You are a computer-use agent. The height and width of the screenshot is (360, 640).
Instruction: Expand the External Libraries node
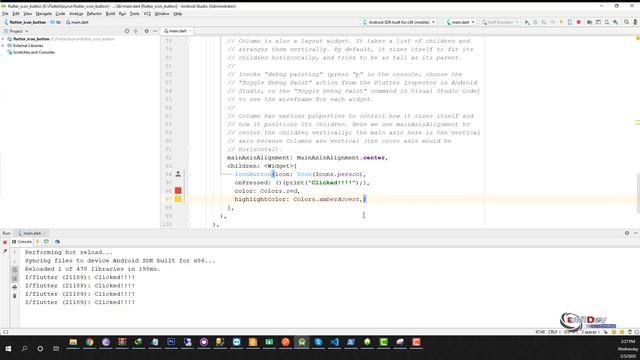tap(3, 46)
